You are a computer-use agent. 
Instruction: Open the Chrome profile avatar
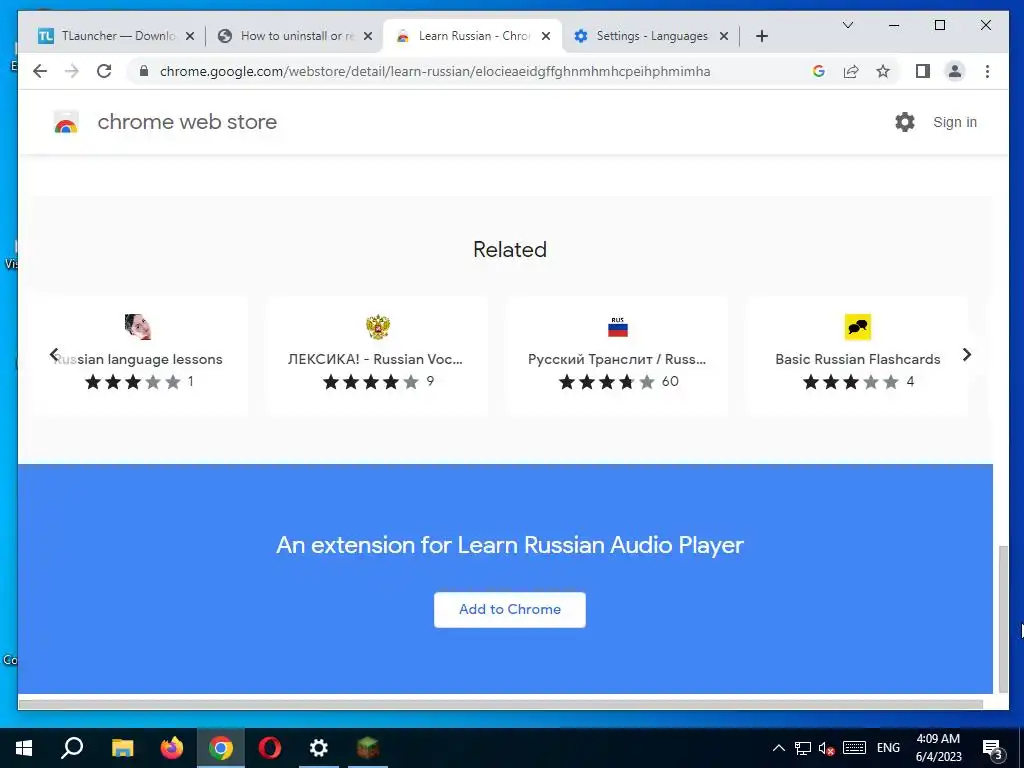pos(955,71)
